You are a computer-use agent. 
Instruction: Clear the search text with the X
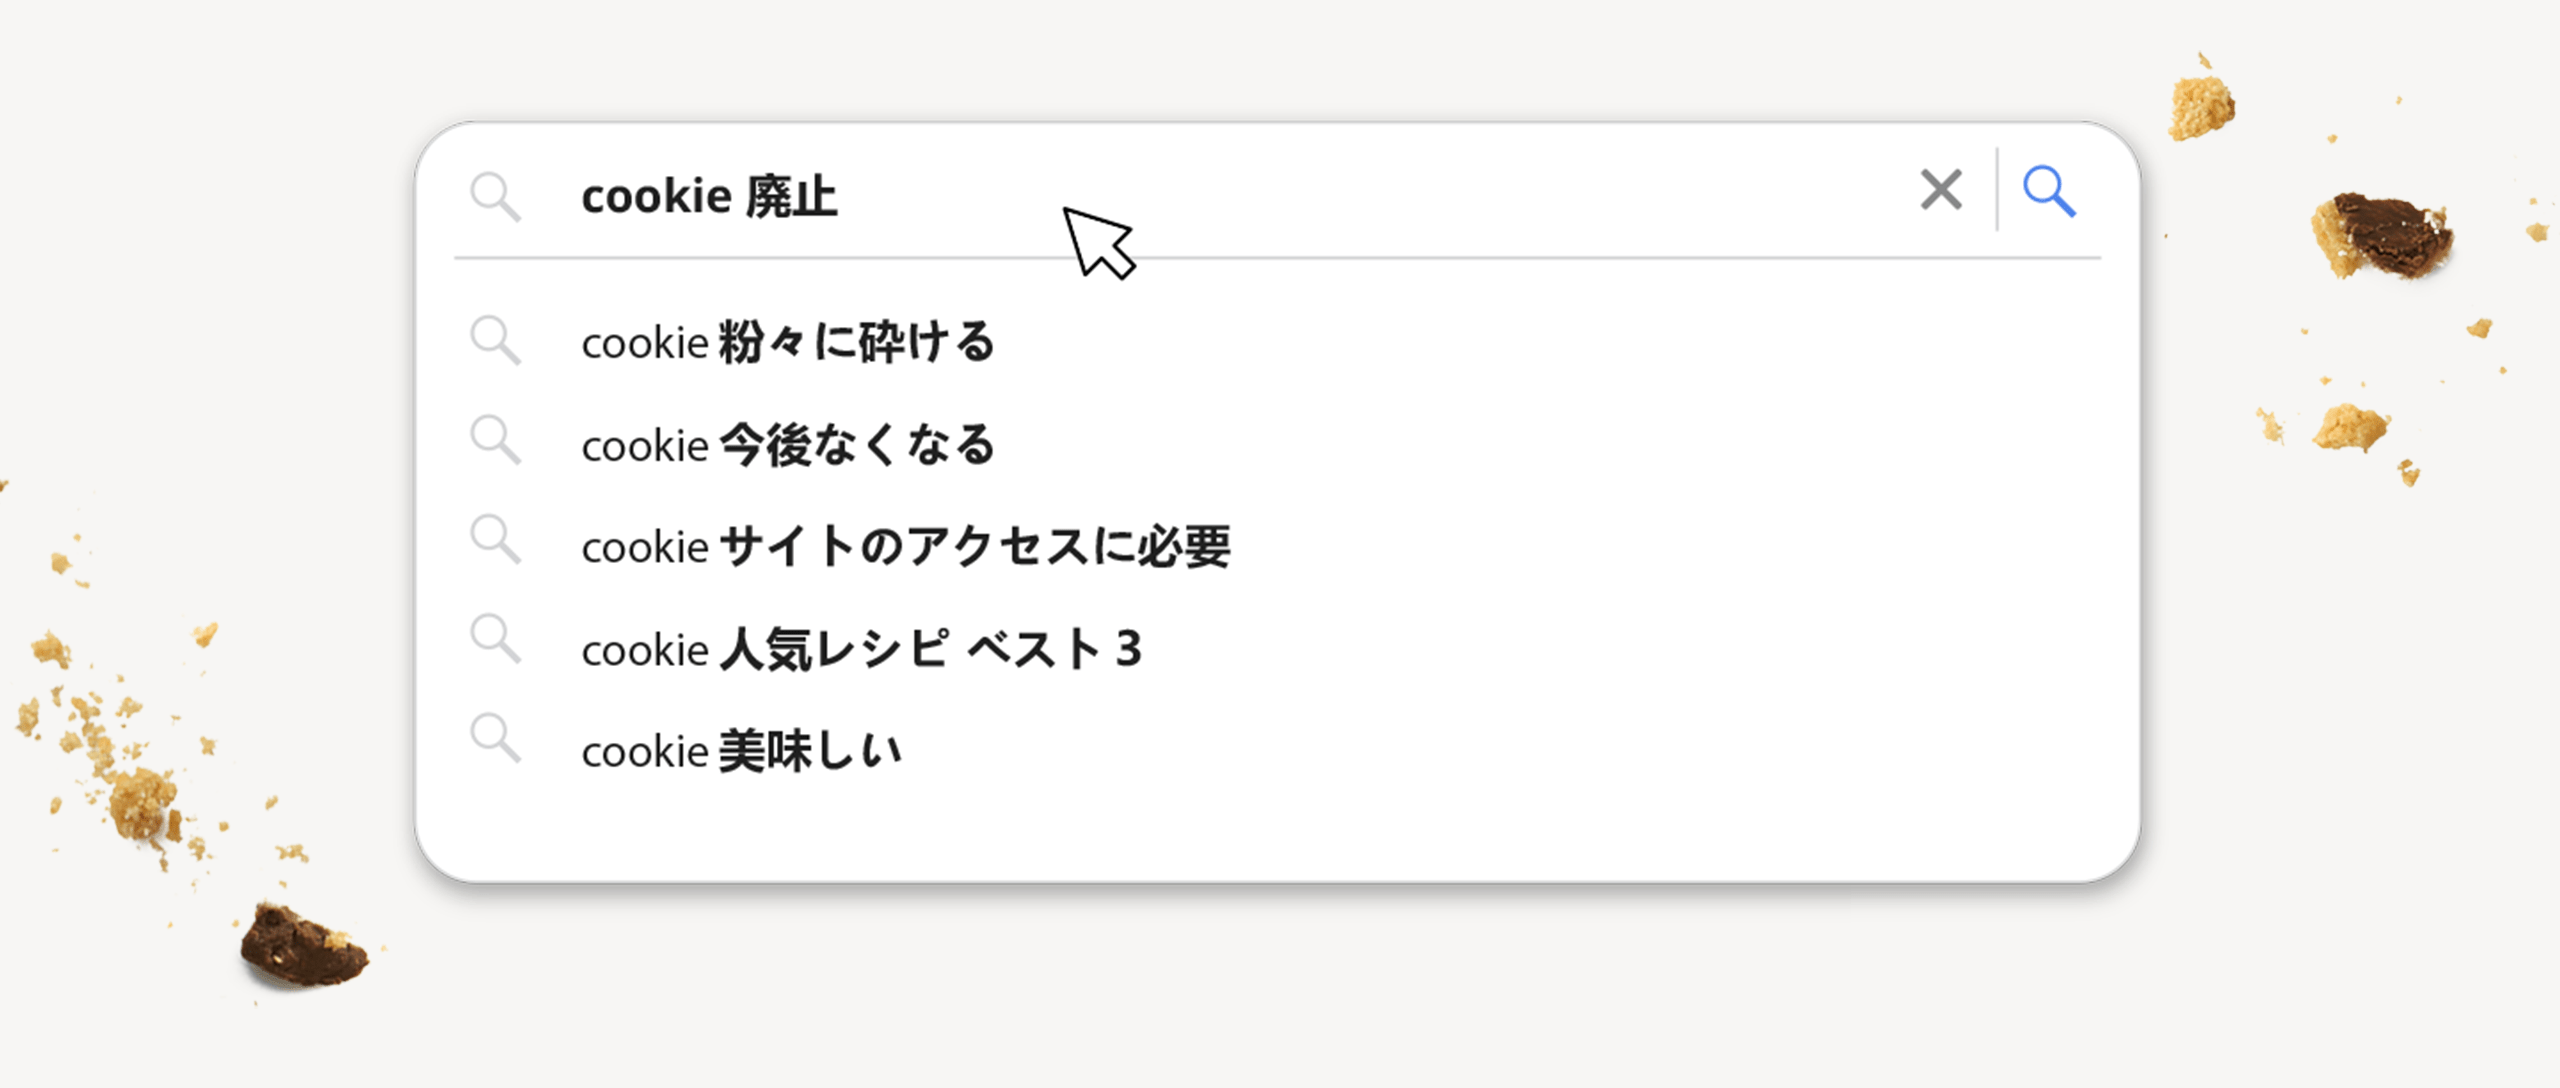pos(1941,190)
